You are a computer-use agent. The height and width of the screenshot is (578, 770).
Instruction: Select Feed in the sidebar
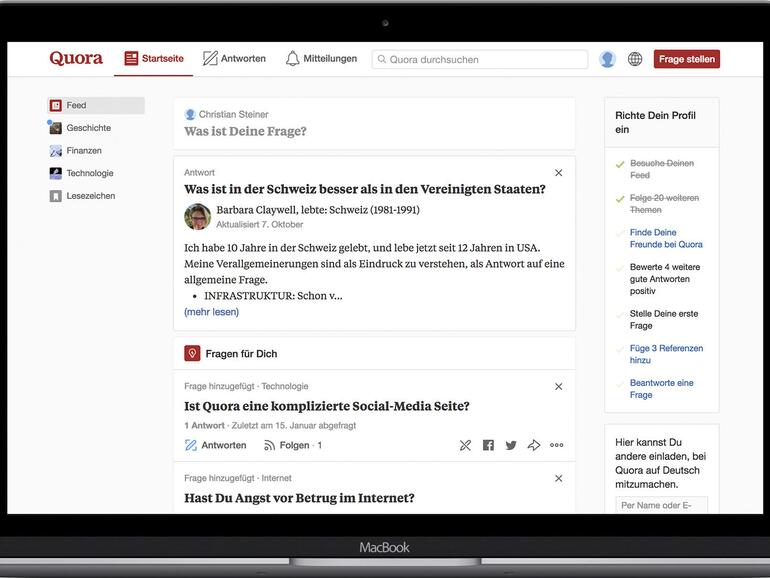coord(96,105)
